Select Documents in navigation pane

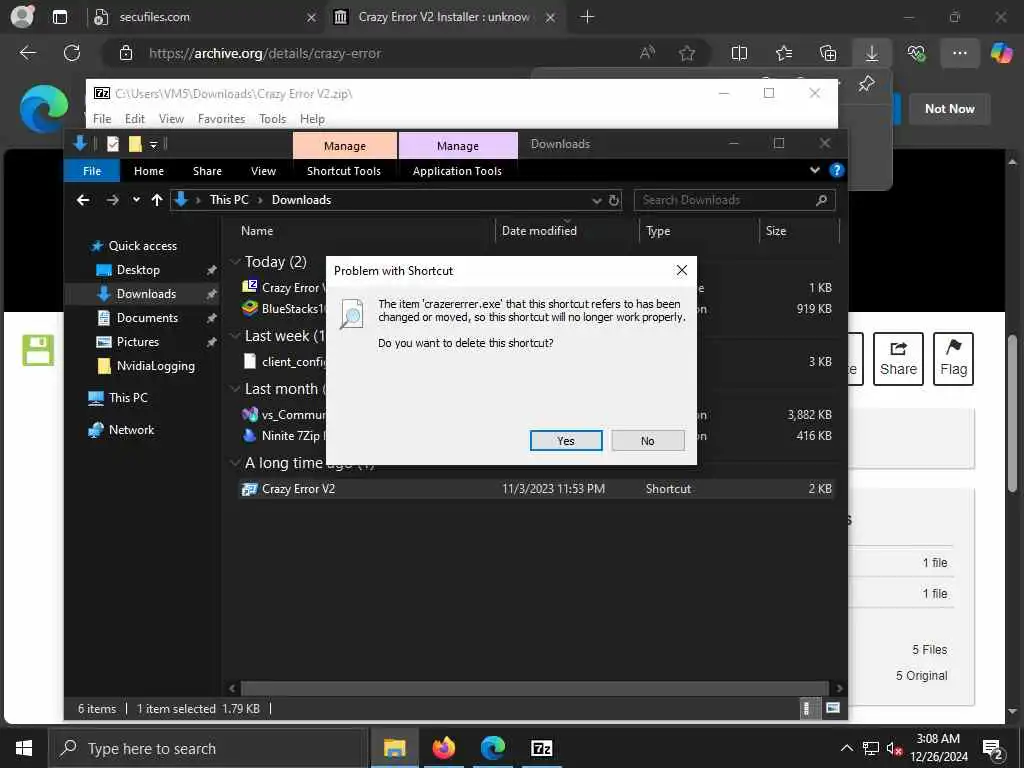pos(147,318)
